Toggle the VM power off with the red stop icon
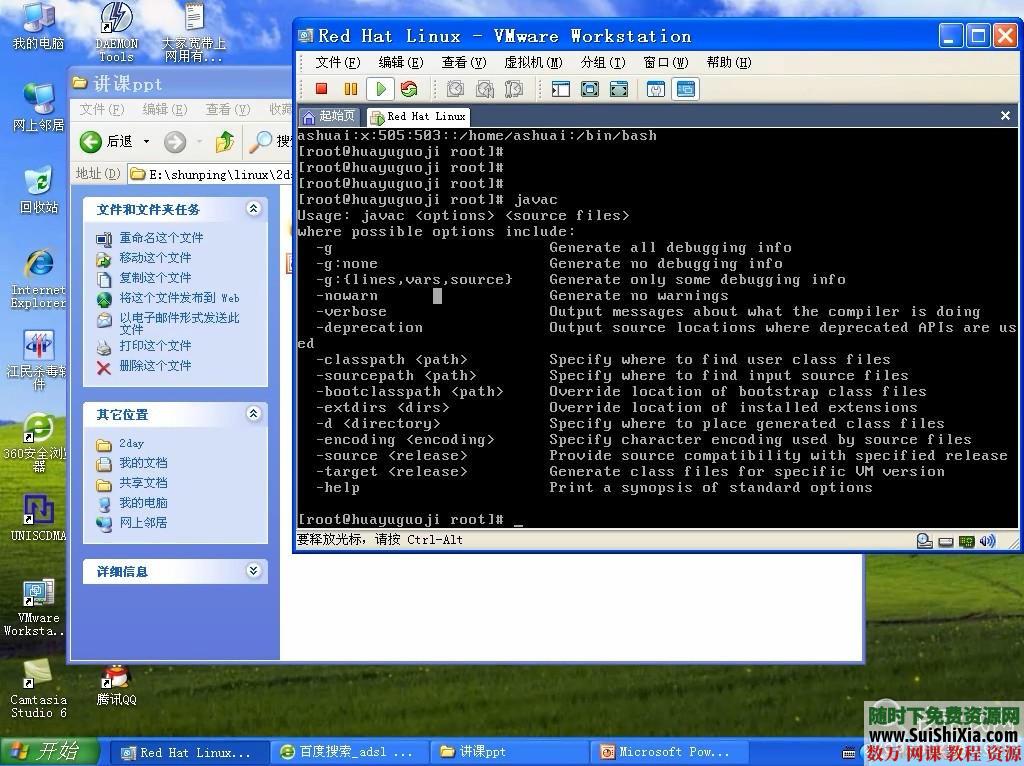Screen dimensions: 1024x766 320,89
